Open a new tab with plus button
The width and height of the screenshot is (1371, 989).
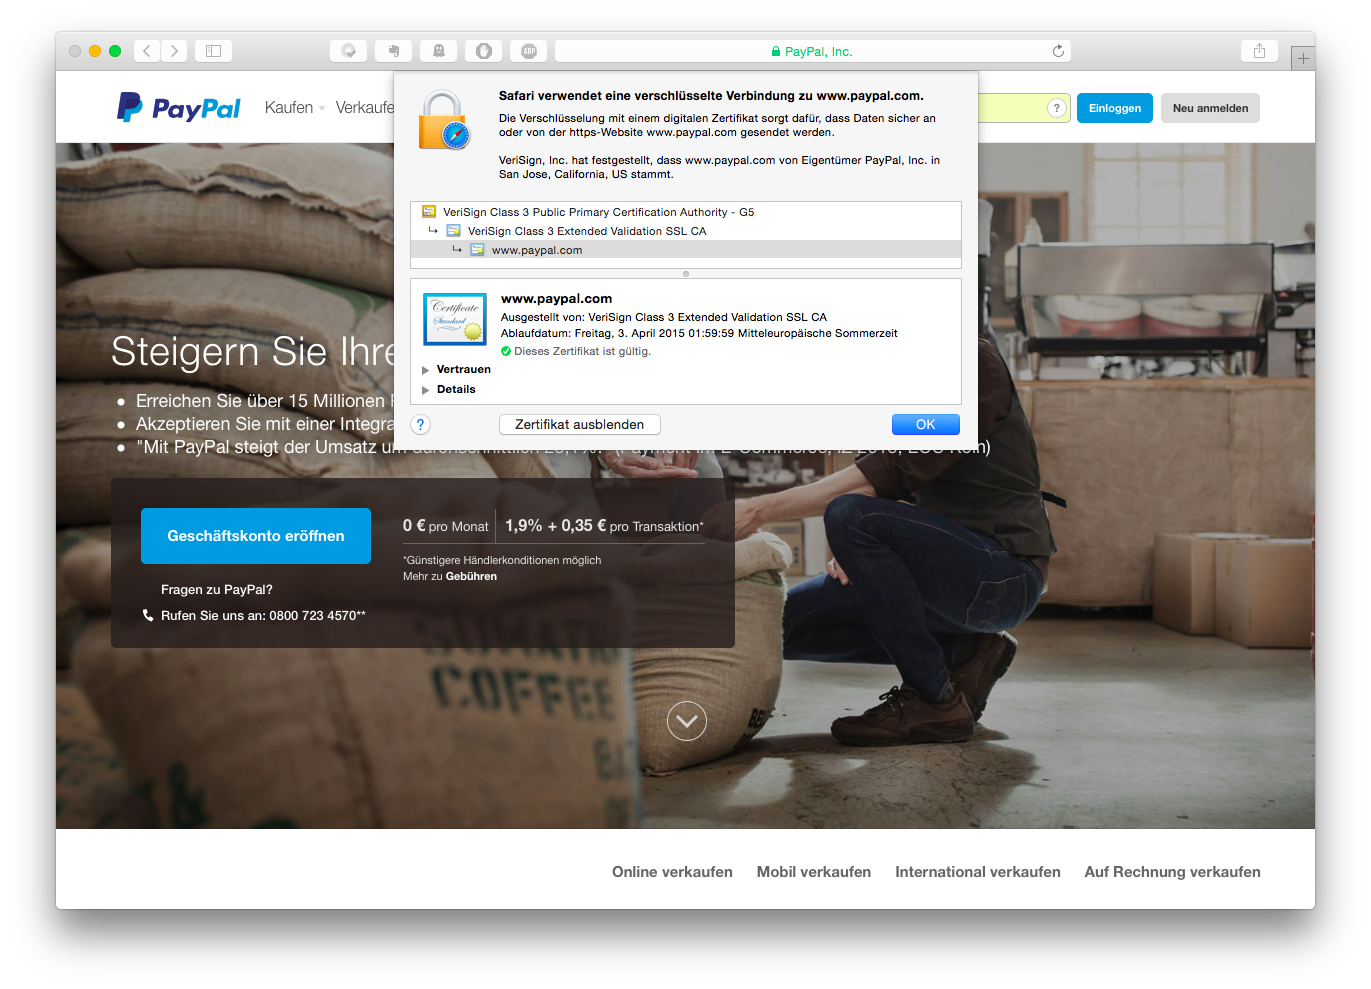coord(1302,59)
